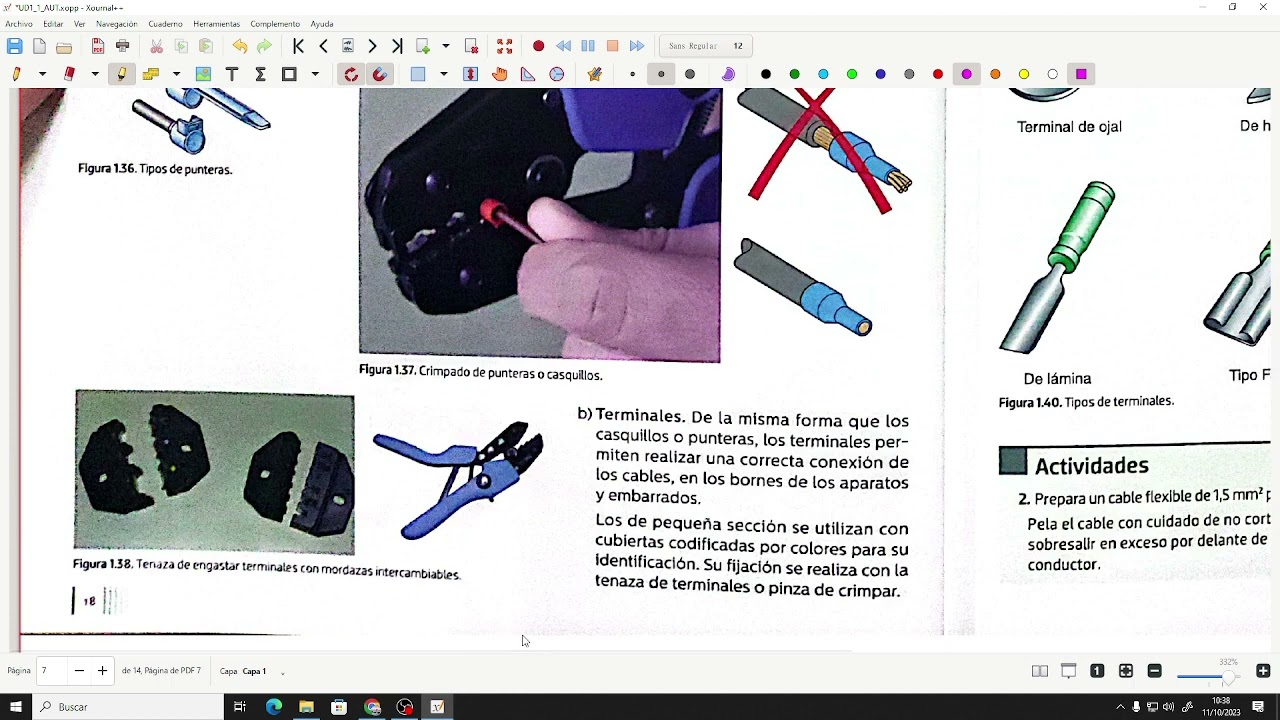
Task: Open the shape tool dropdown arrow
Action: 315,74
